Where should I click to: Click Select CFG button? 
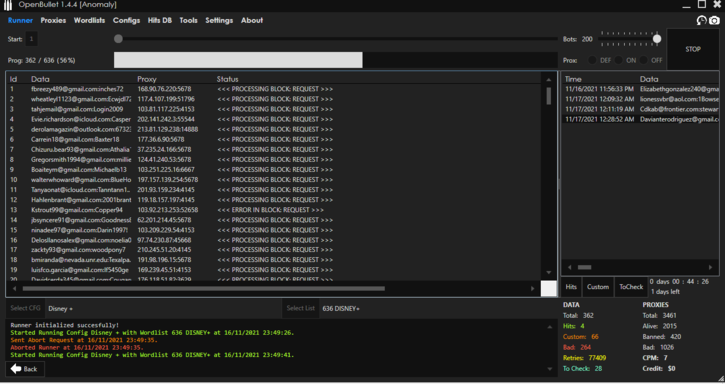click(25, 308)
